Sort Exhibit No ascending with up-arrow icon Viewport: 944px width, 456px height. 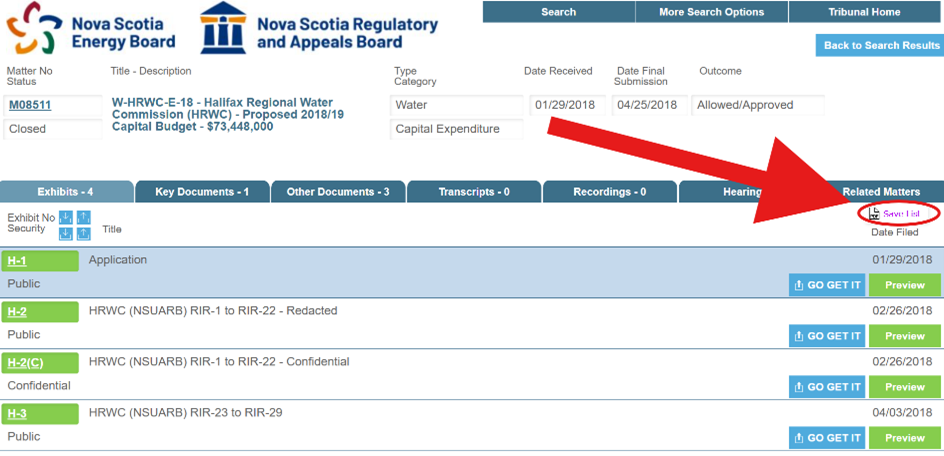tap(84, 218)
